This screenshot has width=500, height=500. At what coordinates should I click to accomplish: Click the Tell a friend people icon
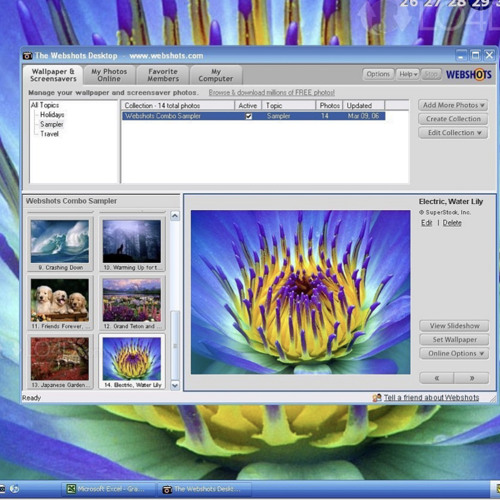377,398
